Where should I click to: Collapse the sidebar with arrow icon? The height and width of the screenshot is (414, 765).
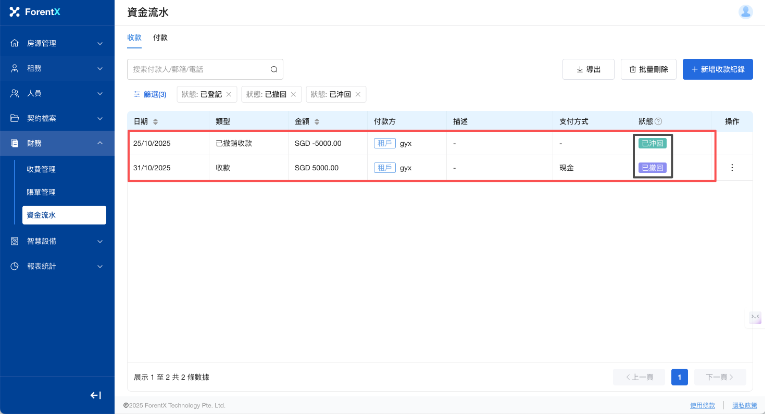96,395
